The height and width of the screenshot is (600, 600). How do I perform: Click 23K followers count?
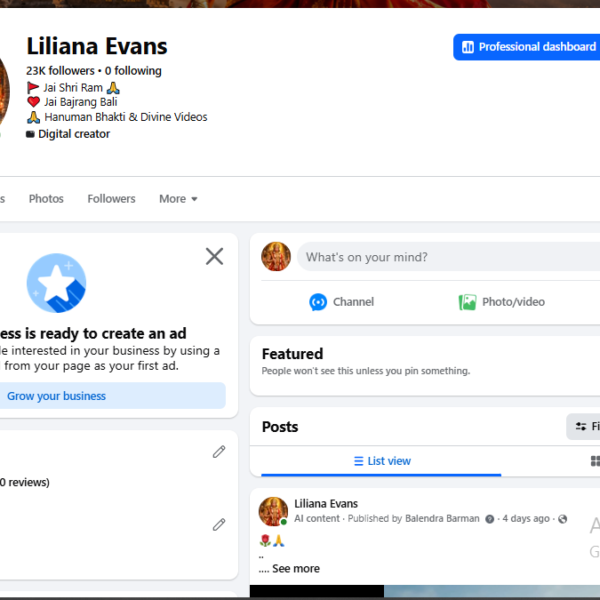(x=60, y=71)
